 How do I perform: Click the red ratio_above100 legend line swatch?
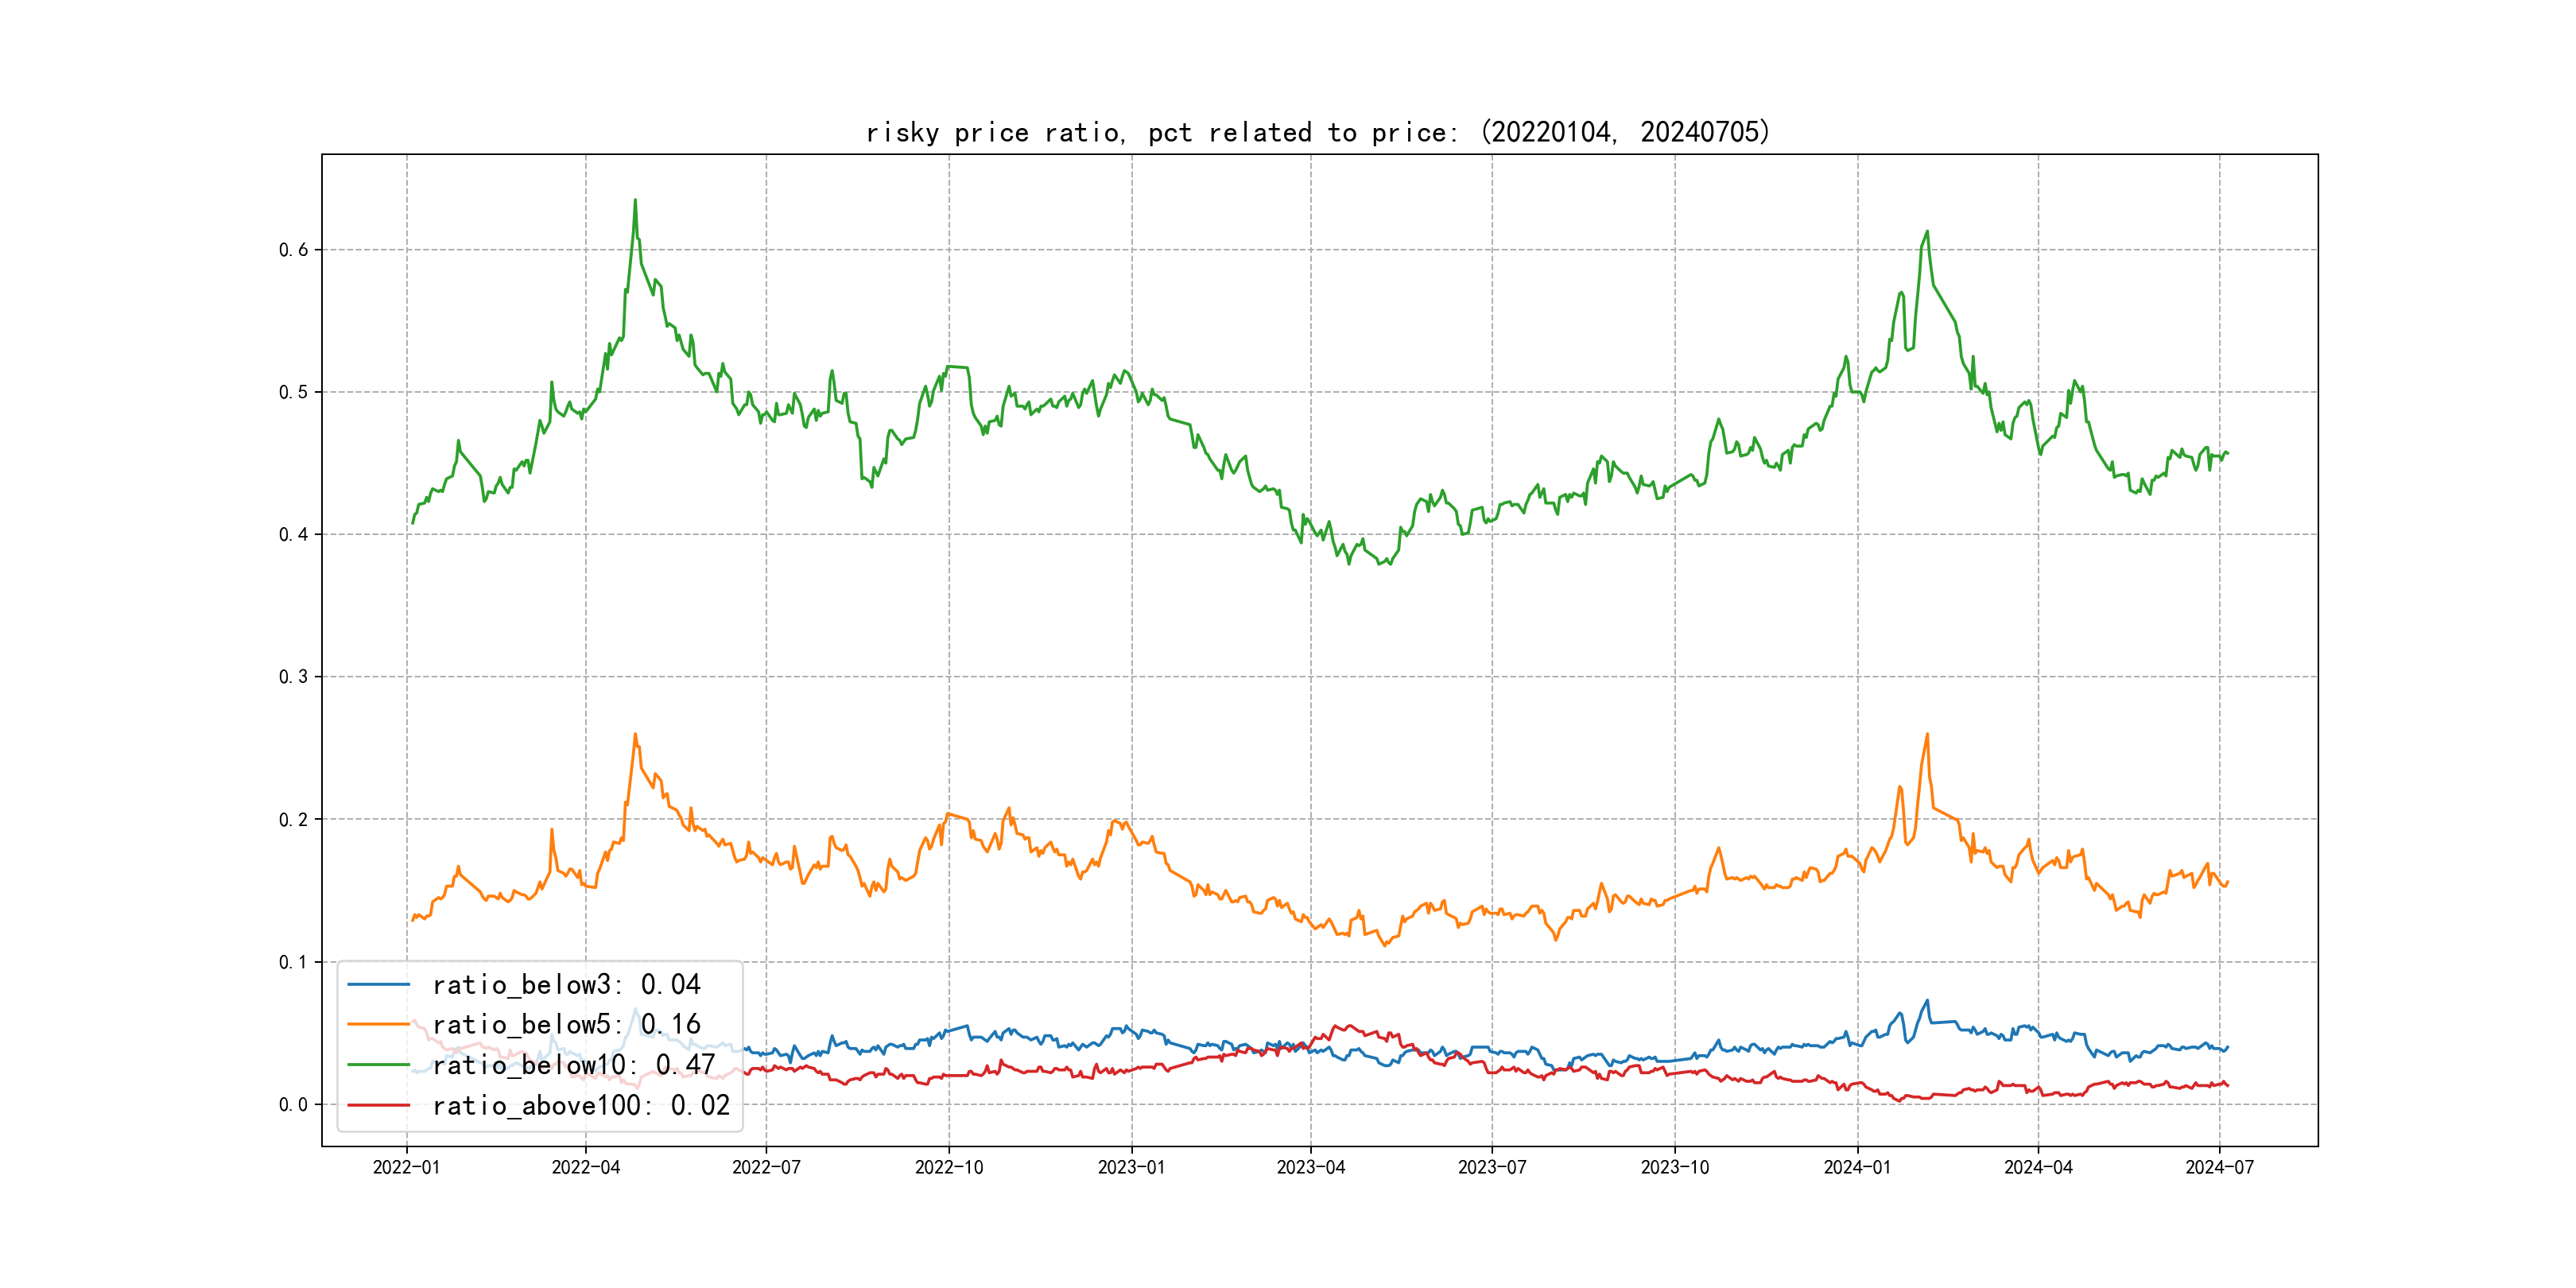pyautogui.click(x=378, y=1105)
